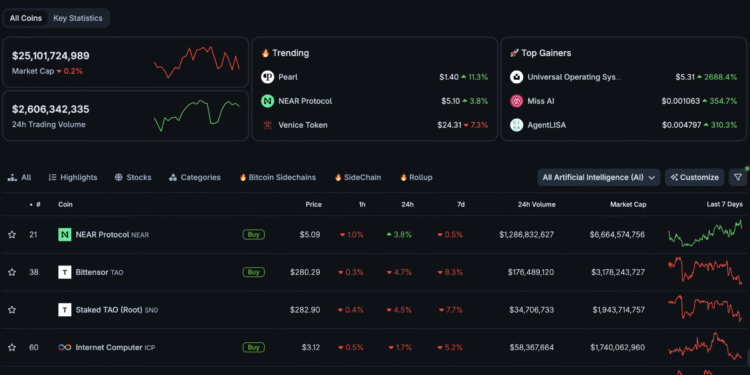Sort by 24h change column
Screen dimensions: 750x375
point(408,204)
